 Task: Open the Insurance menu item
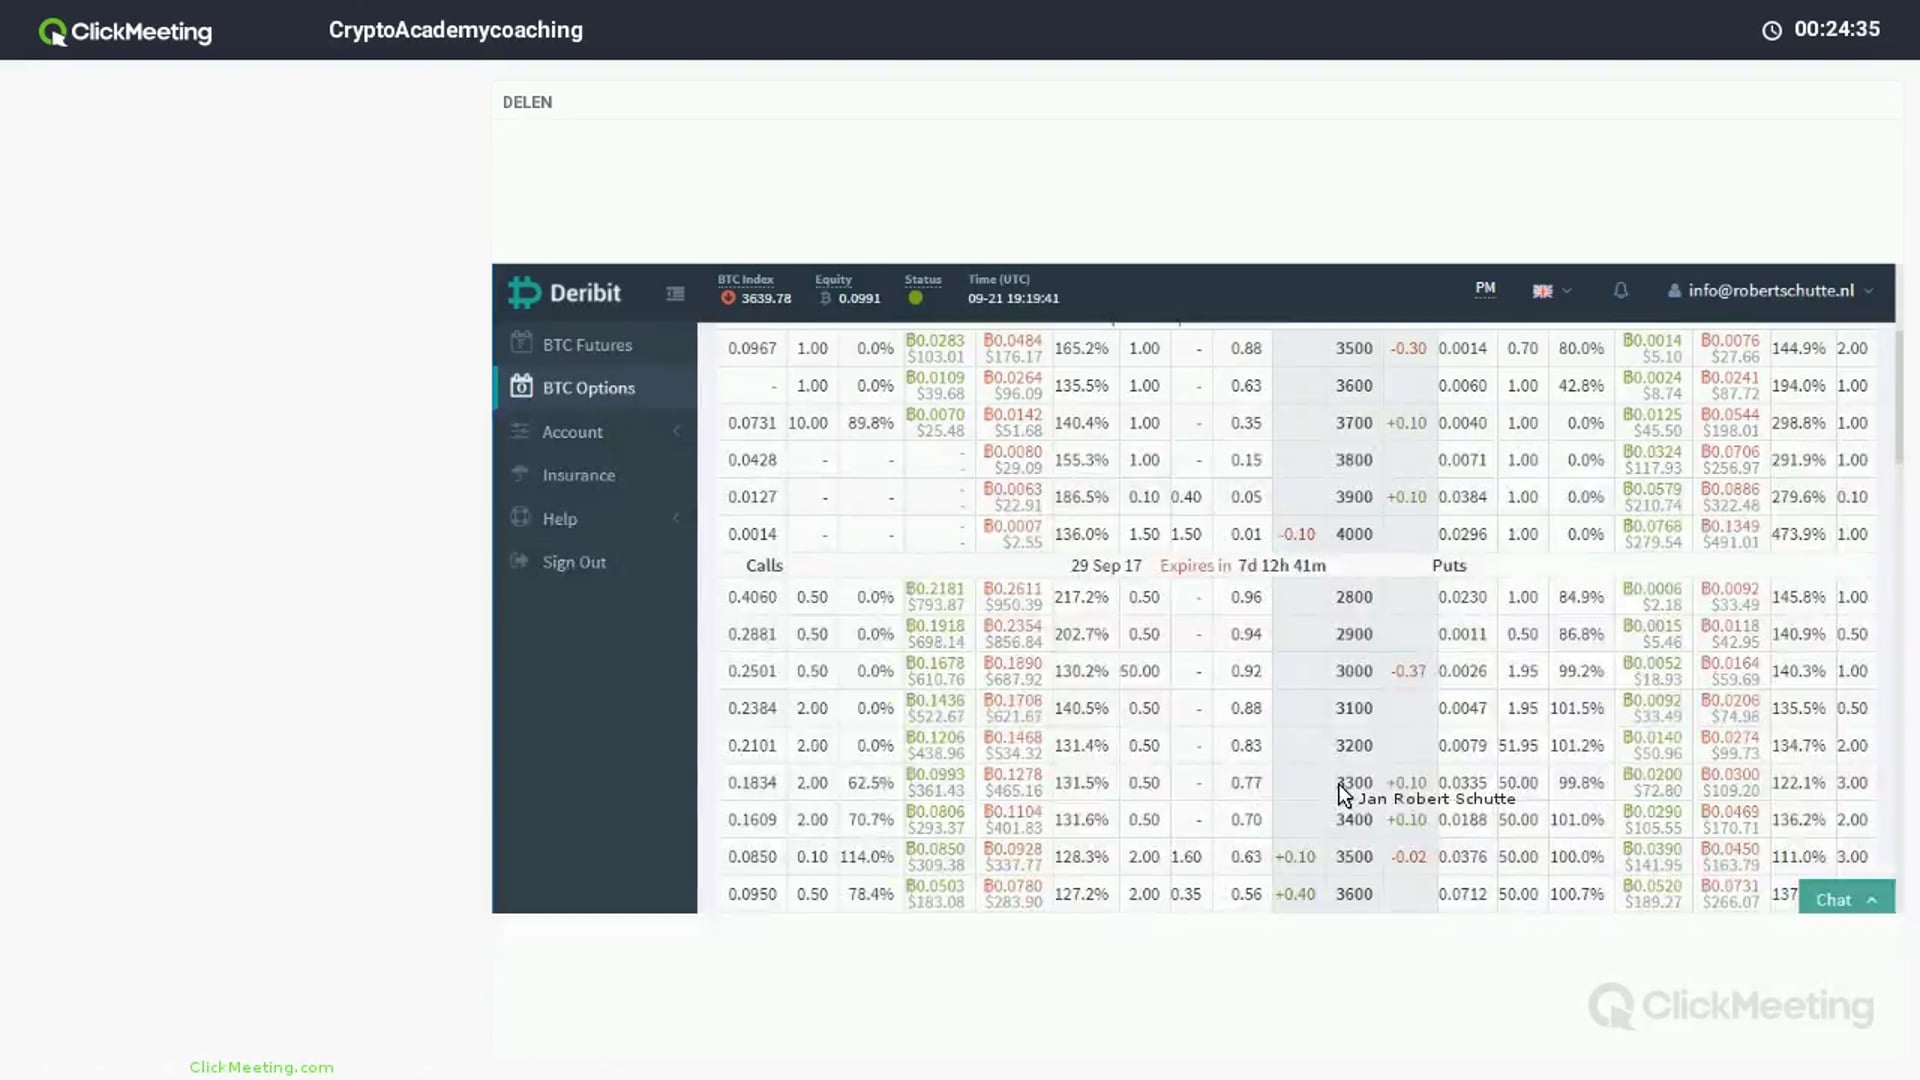[x=578, y=475]
